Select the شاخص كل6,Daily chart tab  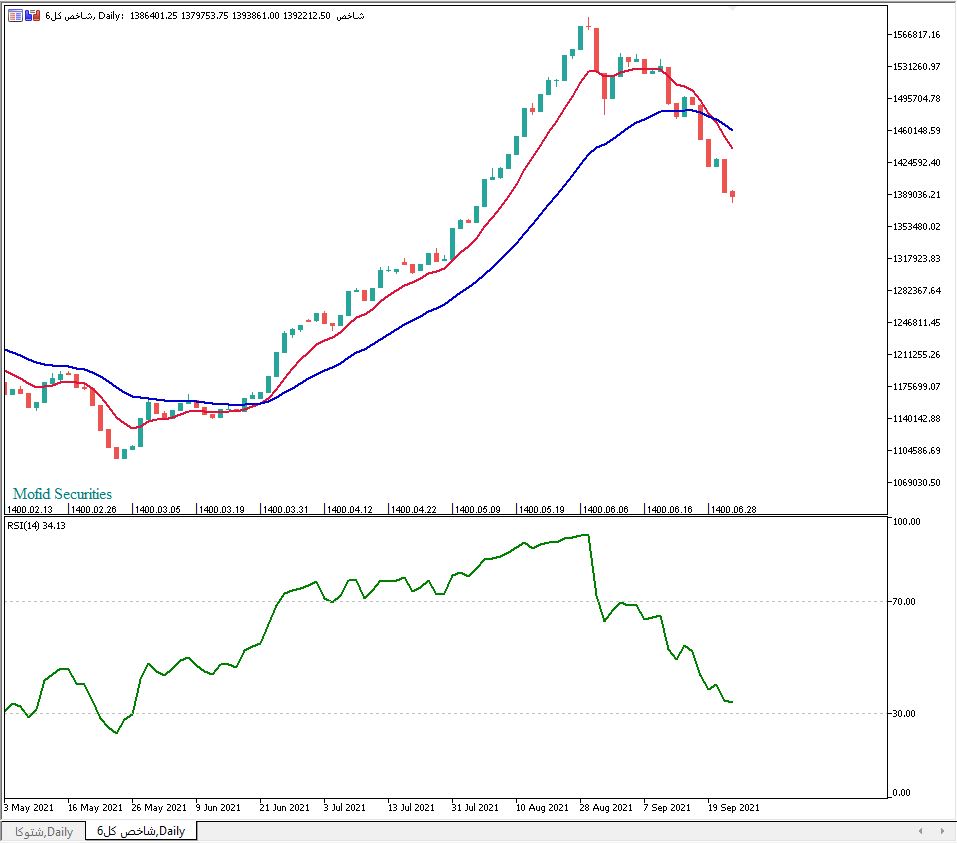(x=141, y=831)
